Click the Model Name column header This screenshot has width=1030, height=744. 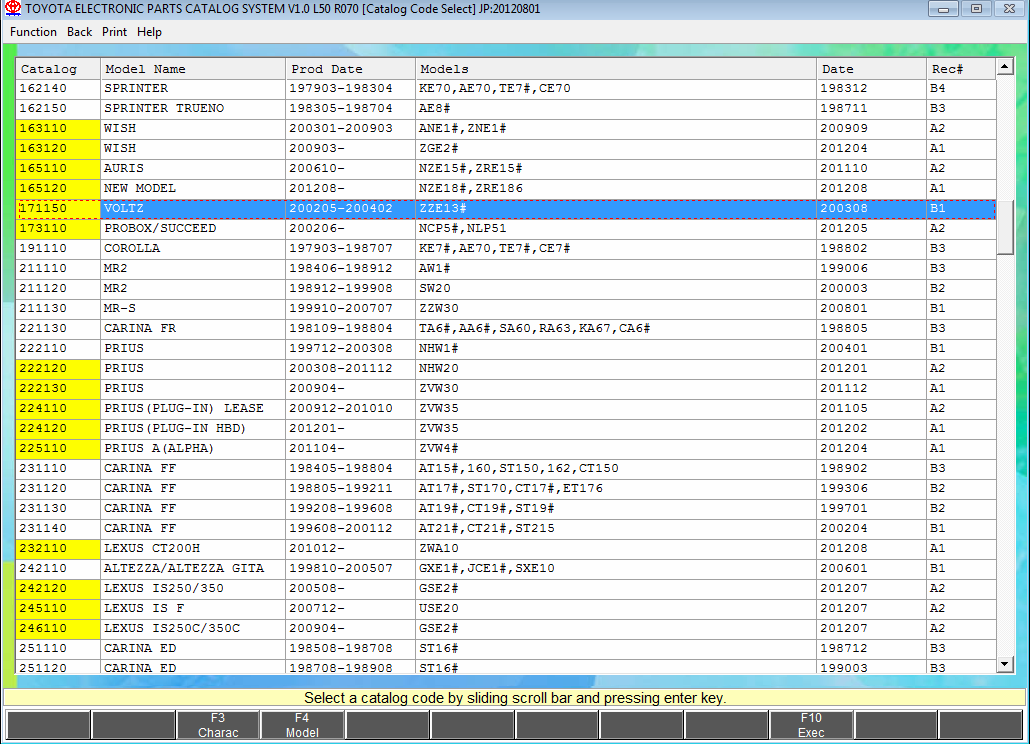[x=193, y=69]
